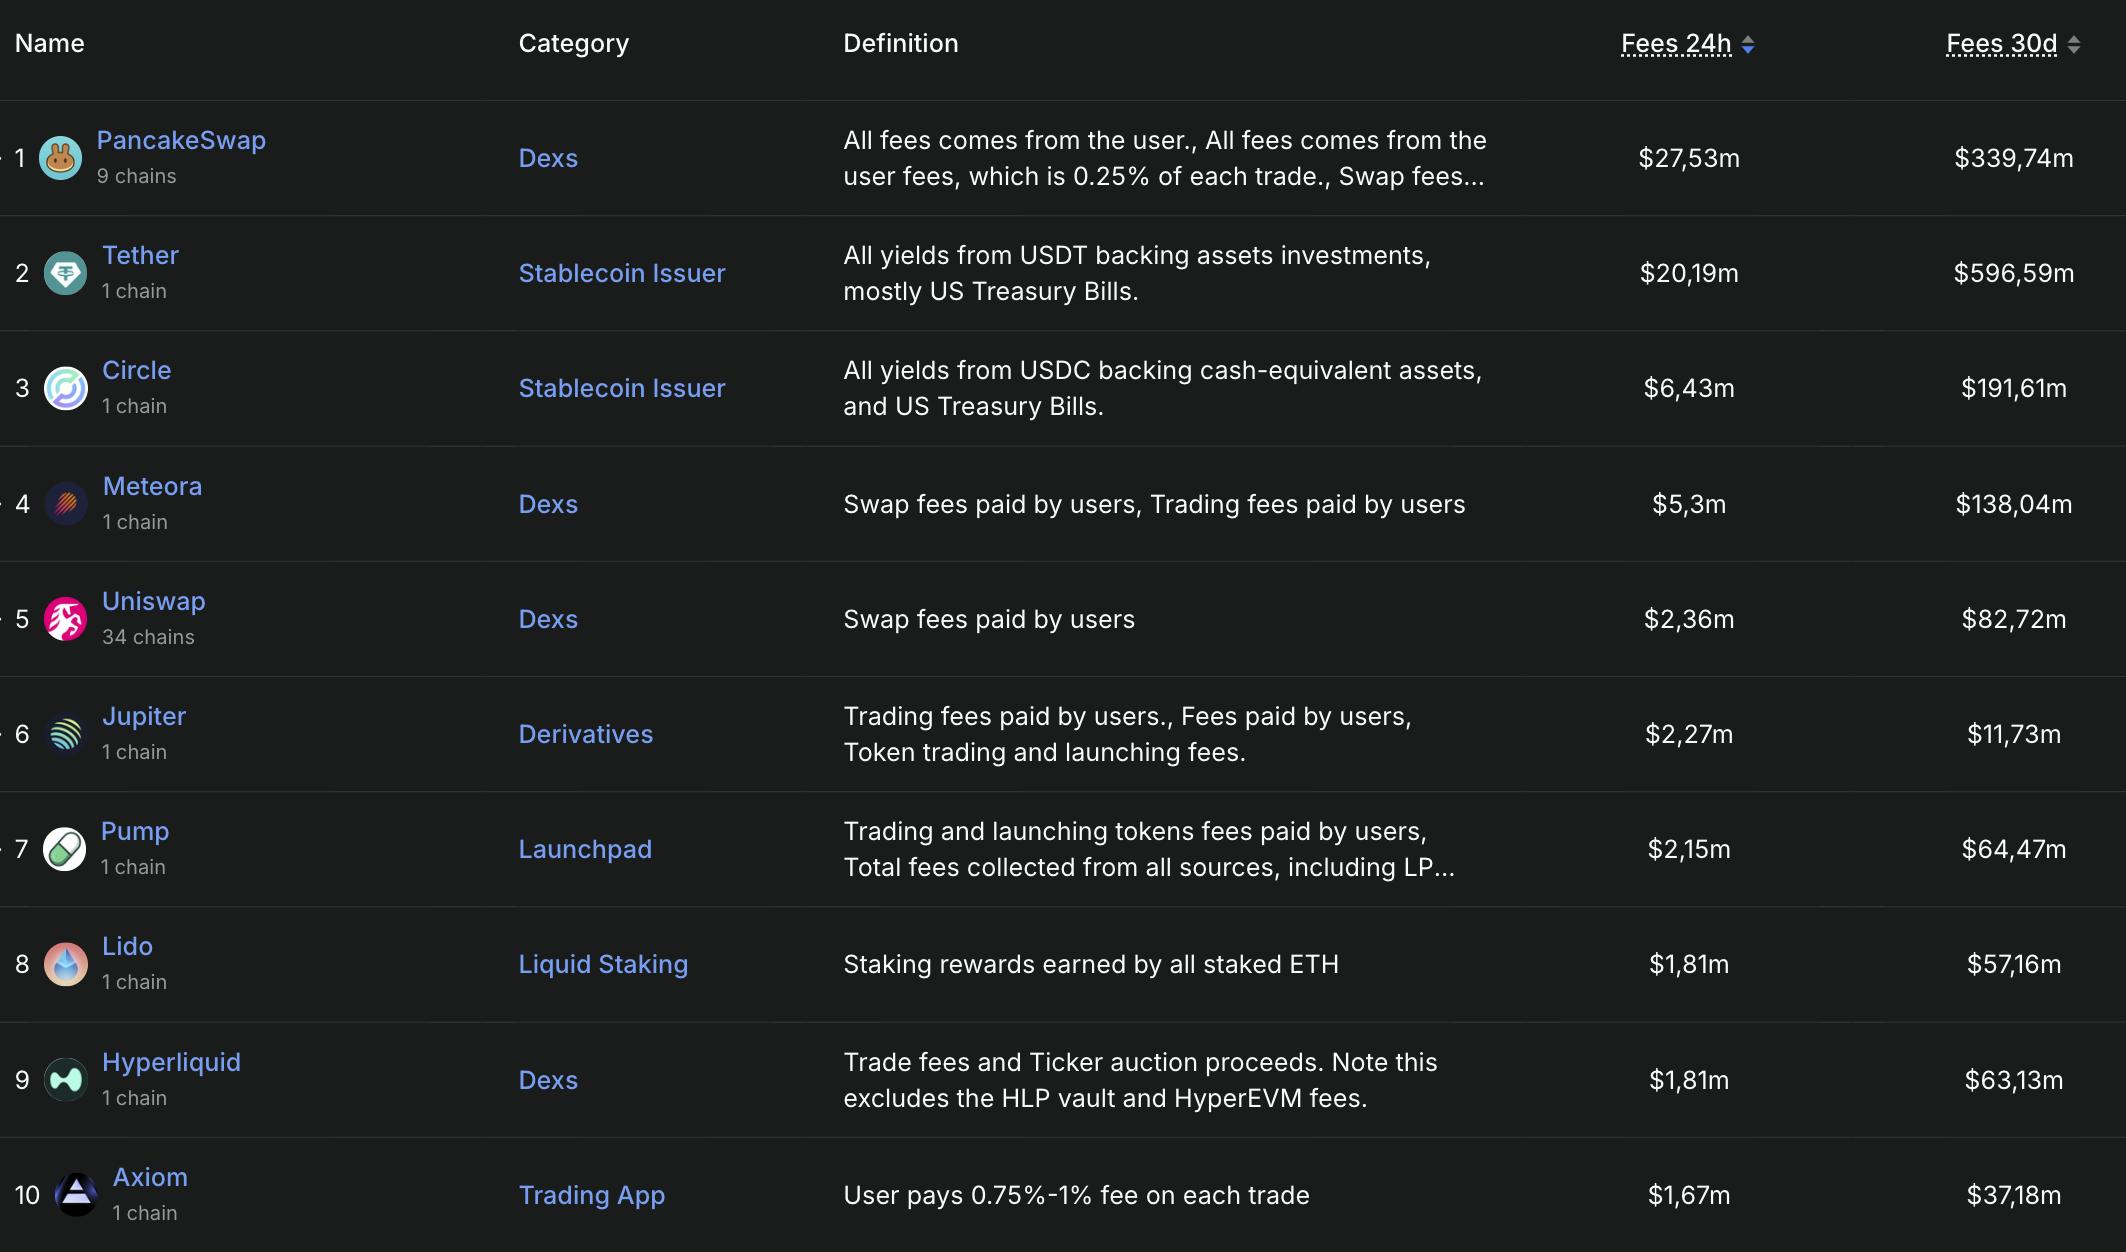Click the Fees 30d column header
The height and width of the screenshot is (1252, 2126).
[2001, 44]
